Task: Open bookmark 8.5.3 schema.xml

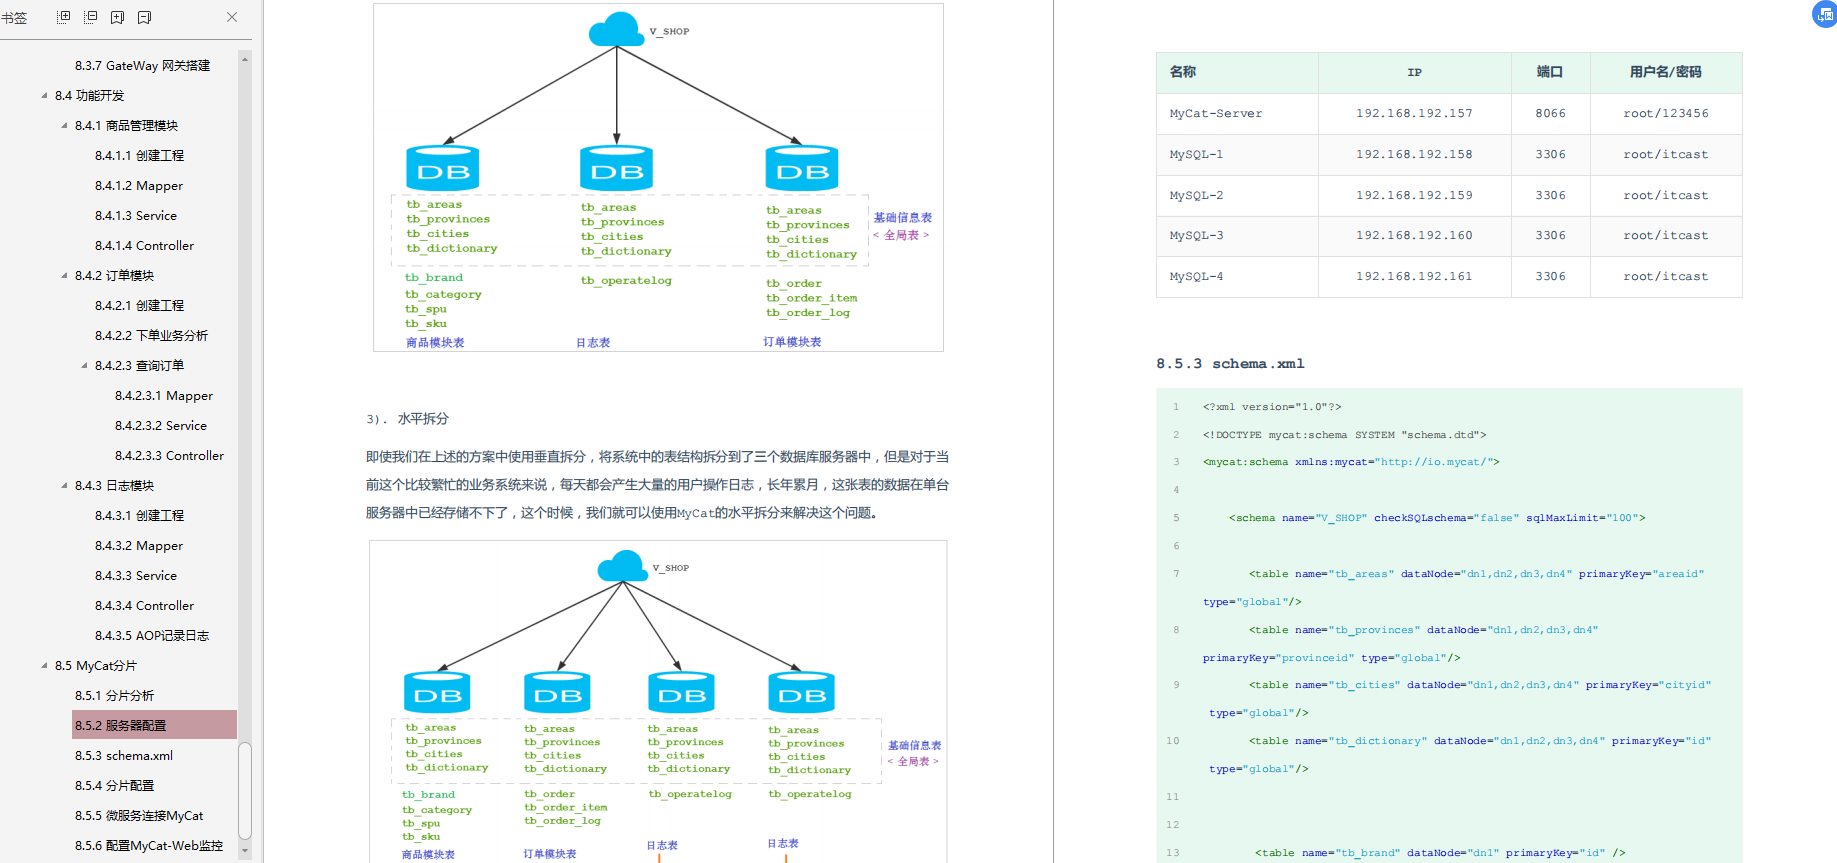Action: 124,755
